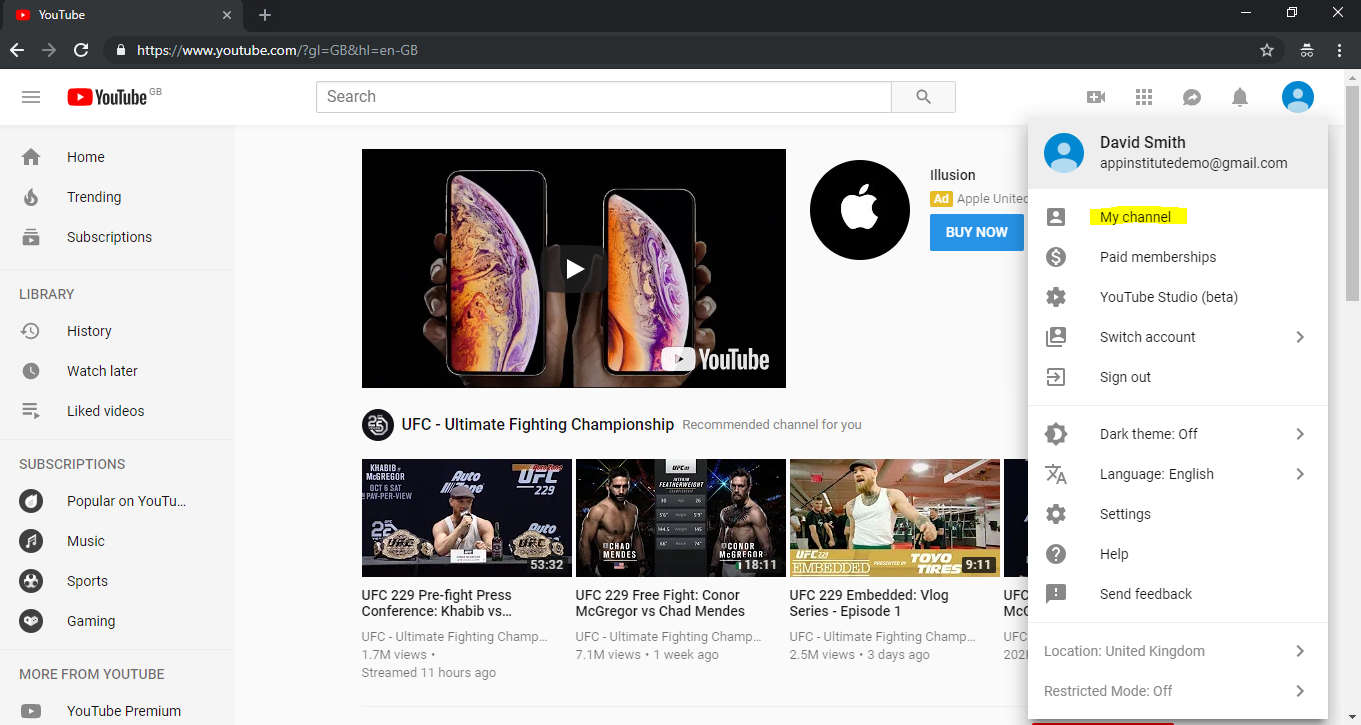The image size is (1361, 725).
Task: Click the Gaming channel icon
Action: pos(31,621)
